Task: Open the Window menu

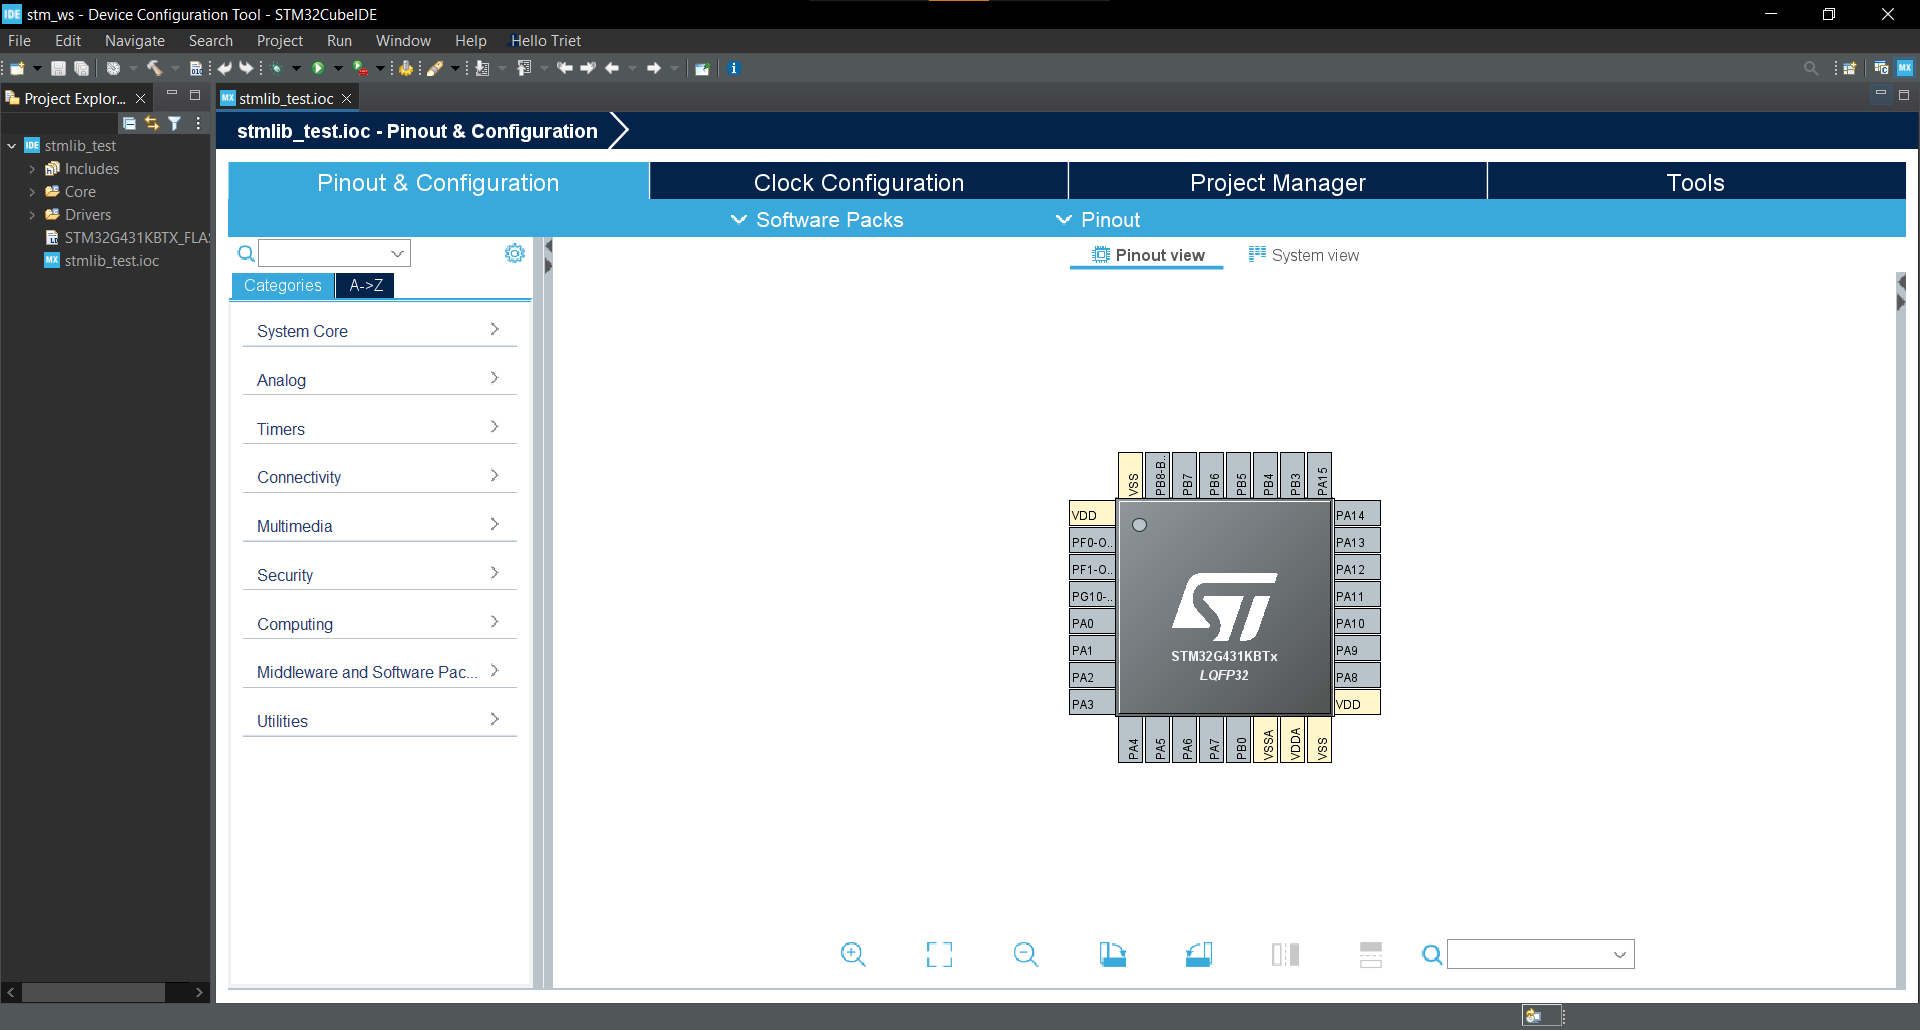Action: 403,41
